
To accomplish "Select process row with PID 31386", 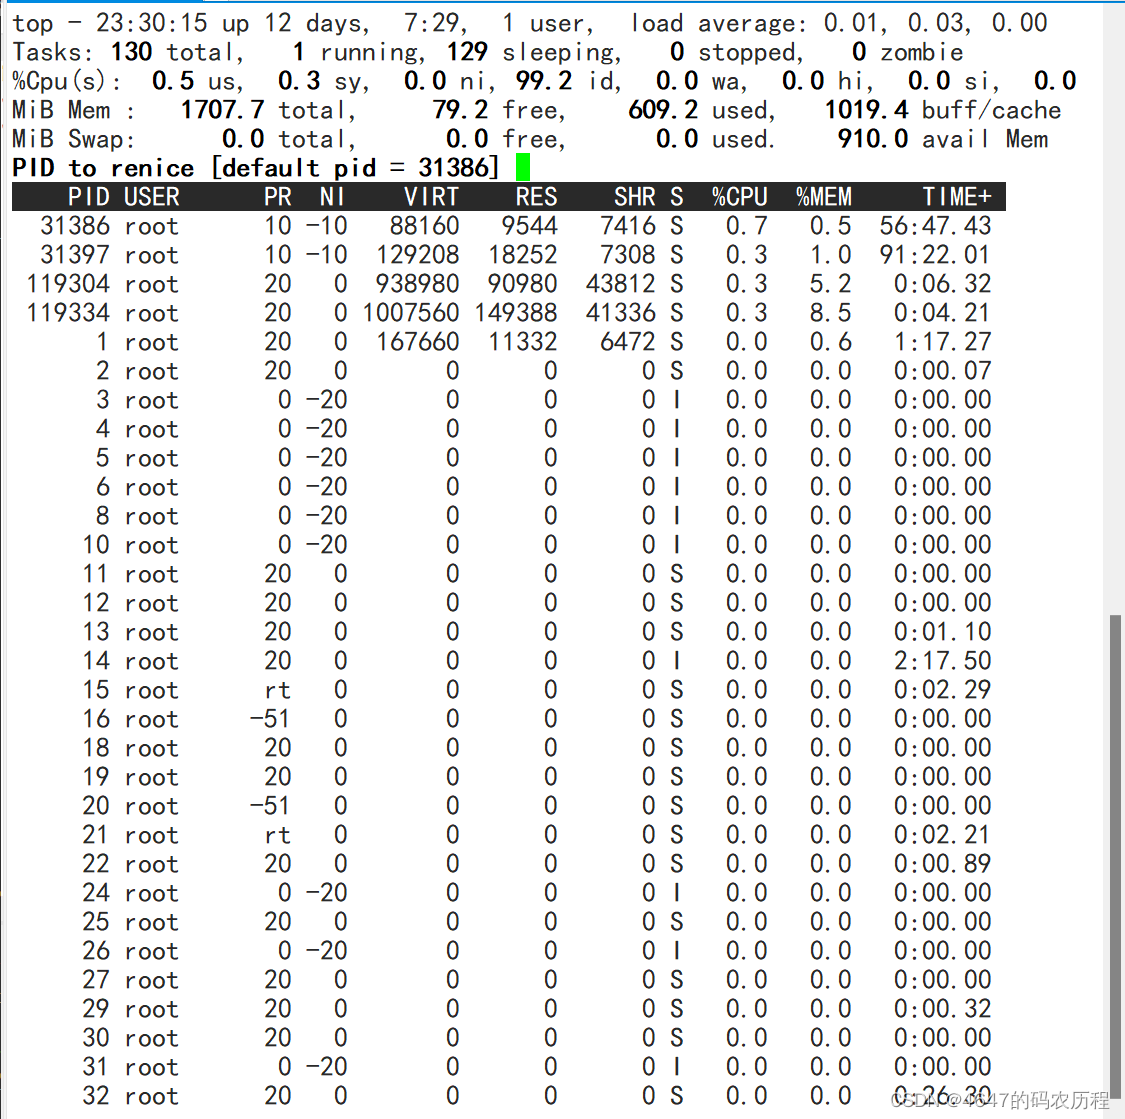I will pos(400,226).
